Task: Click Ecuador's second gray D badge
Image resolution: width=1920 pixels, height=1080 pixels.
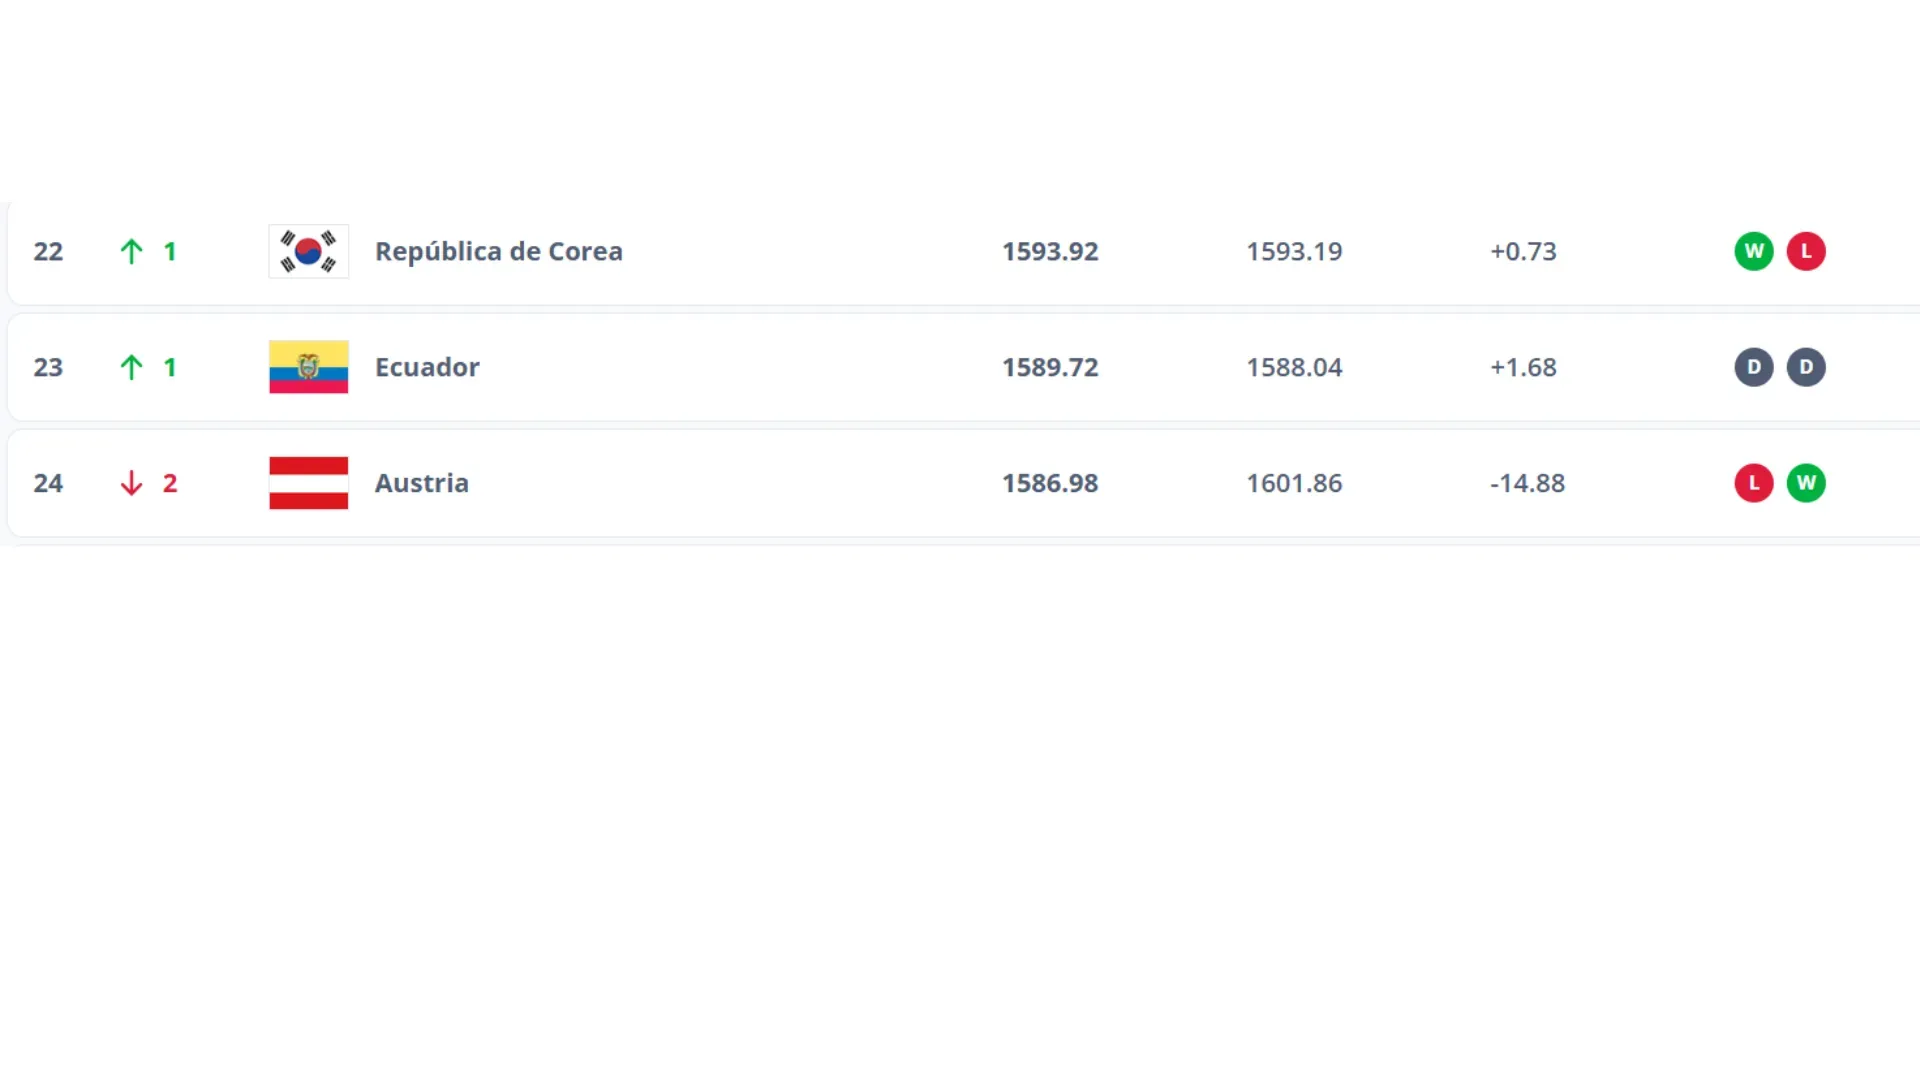Action: (x=1806, y=367)
